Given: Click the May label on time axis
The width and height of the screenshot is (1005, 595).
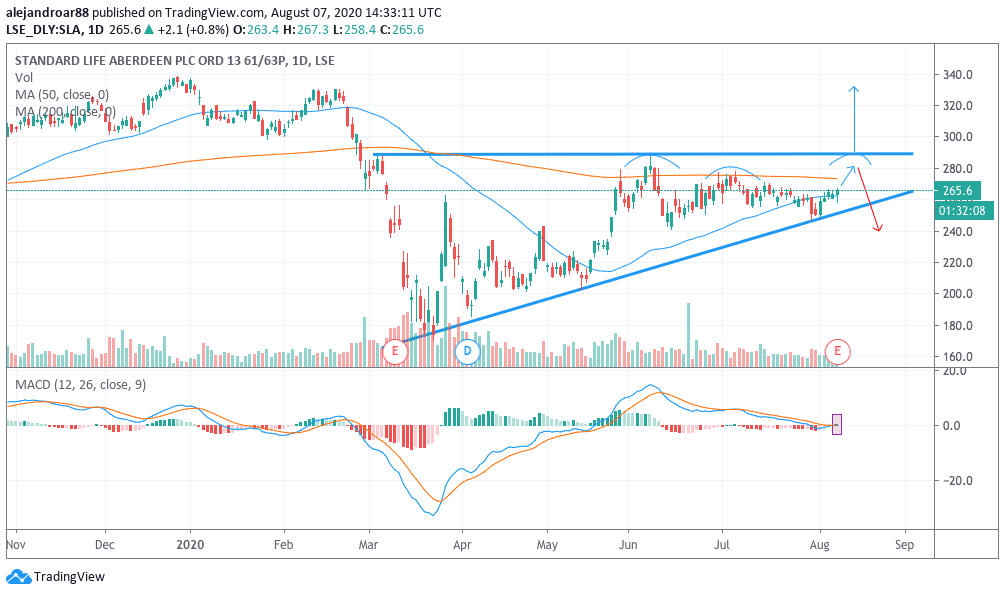Looking at the screenshot, I should (x=547, y=545).
